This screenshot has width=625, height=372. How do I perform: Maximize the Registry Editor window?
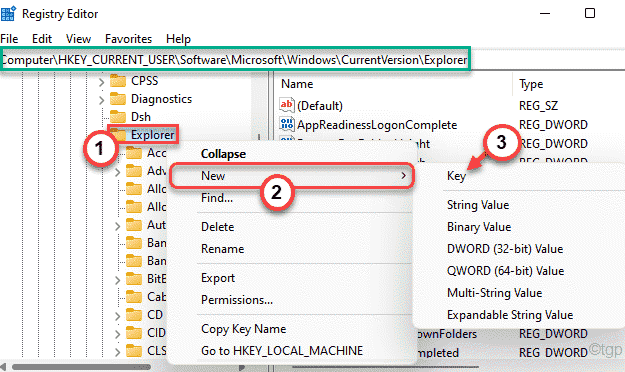pos(590,13)
